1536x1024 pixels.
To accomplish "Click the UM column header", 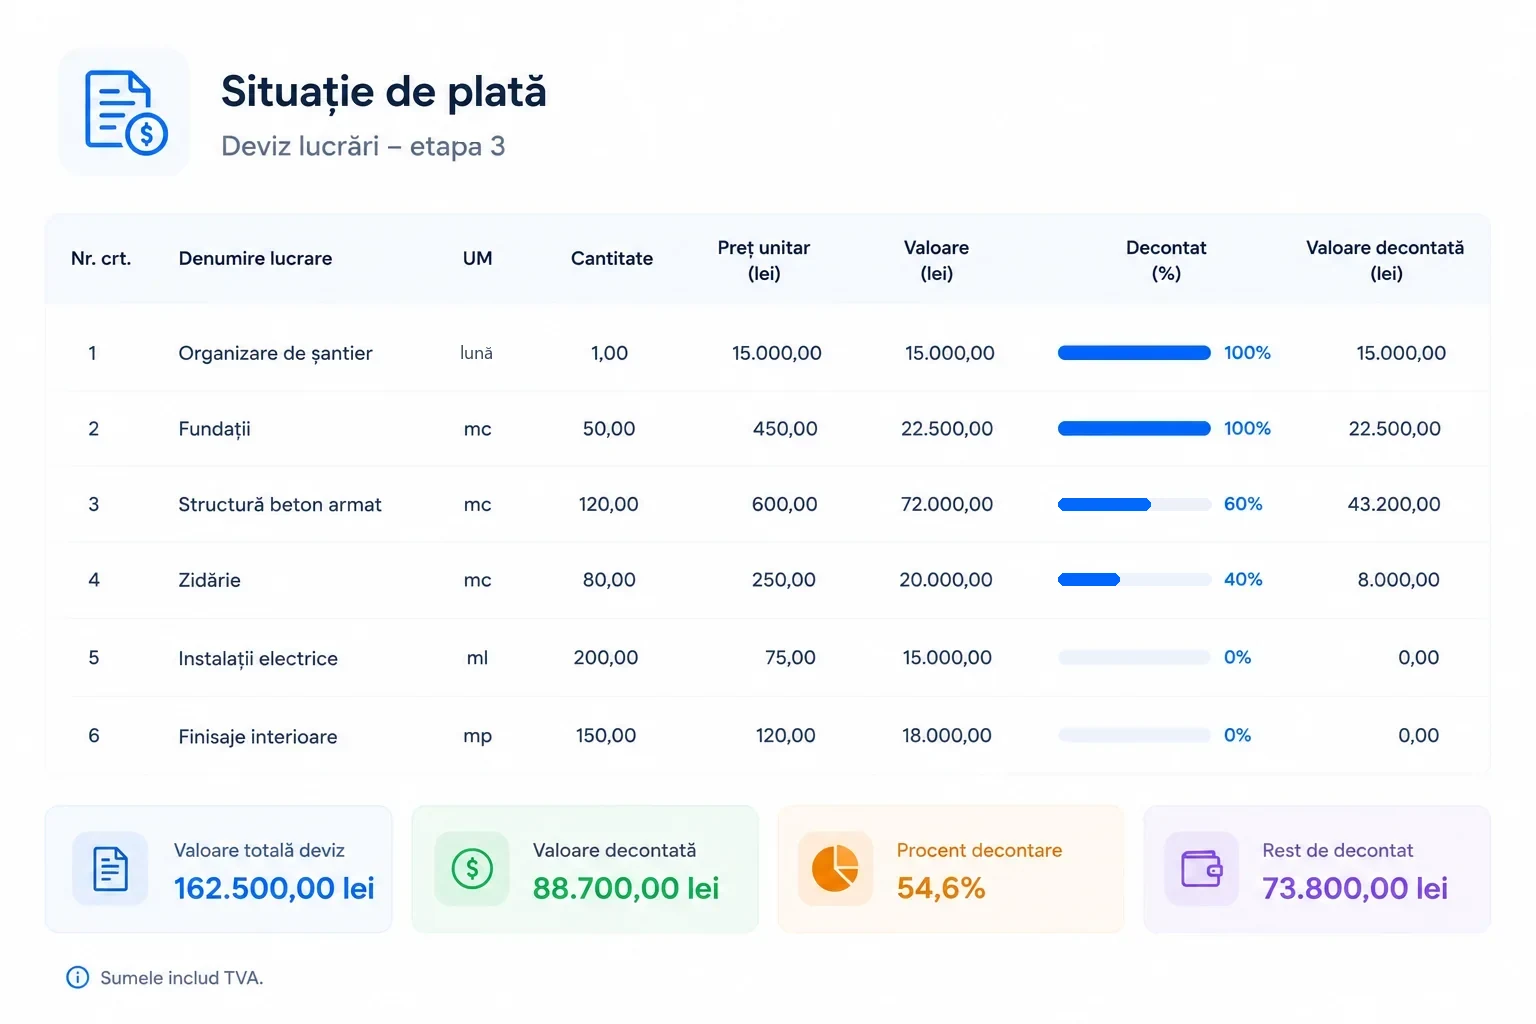I will pyautogui.click(x=477, y=258).
